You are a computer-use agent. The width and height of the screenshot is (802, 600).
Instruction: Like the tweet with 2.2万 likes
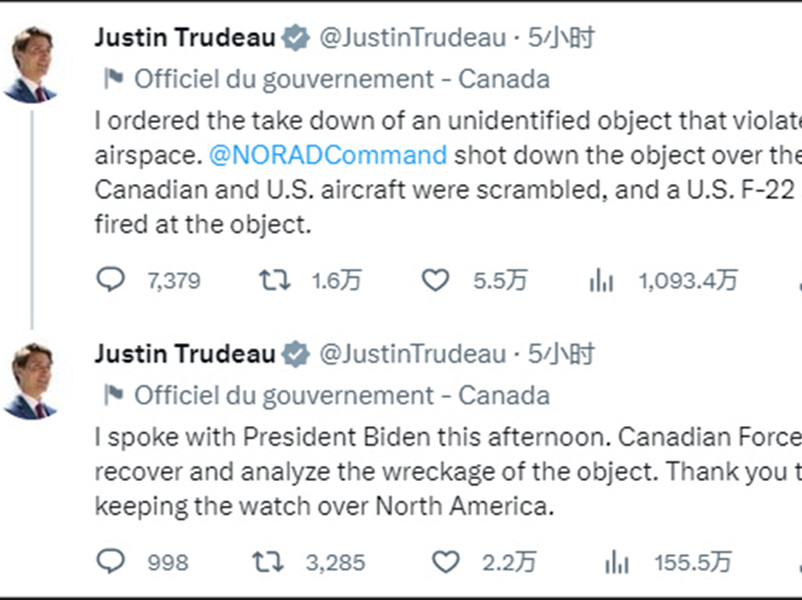pos(445,562)
